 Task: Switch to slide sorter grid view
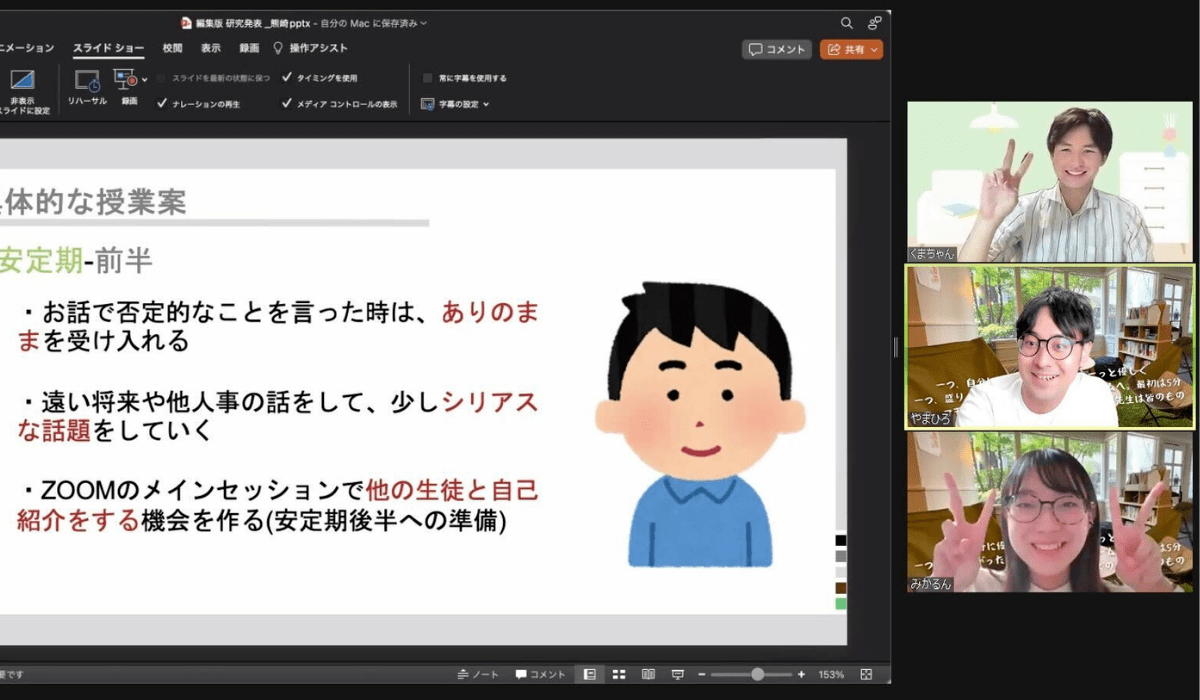pos(619,674)
